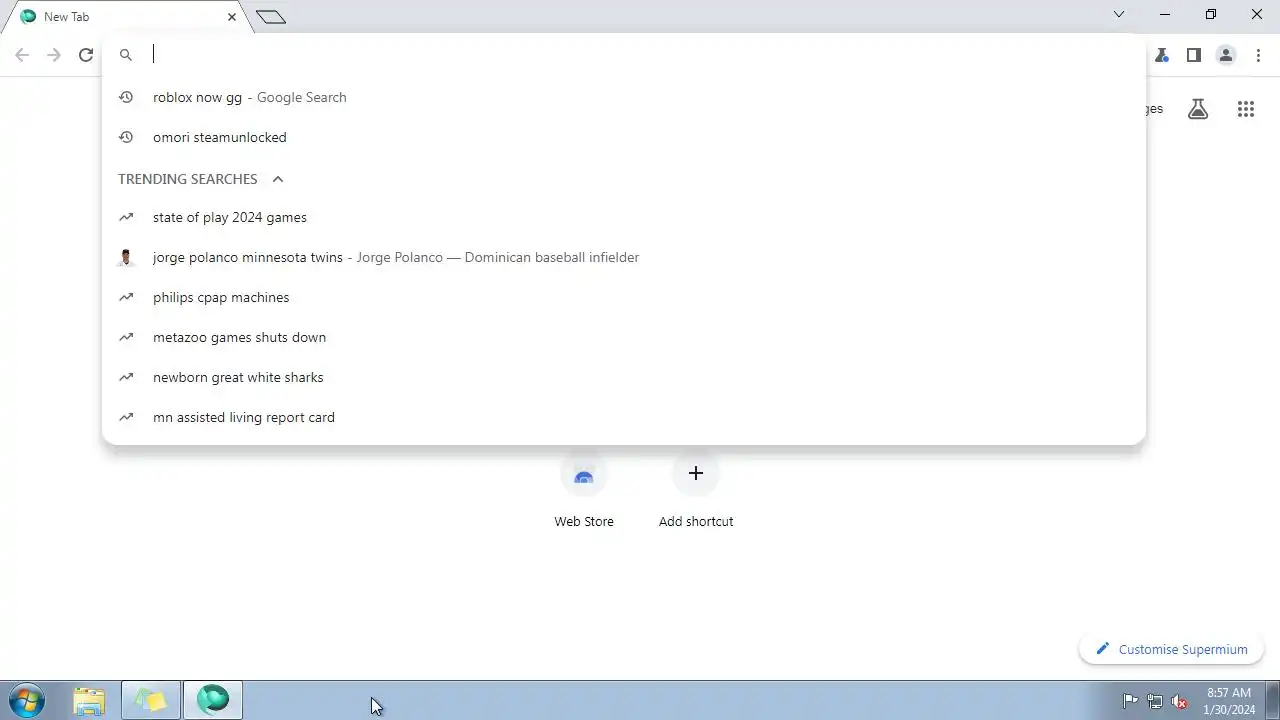This screenshot has width=1280, height=720.
Task: Select 'roblox now gg' history suggestion
Action: tap(624, 97)
